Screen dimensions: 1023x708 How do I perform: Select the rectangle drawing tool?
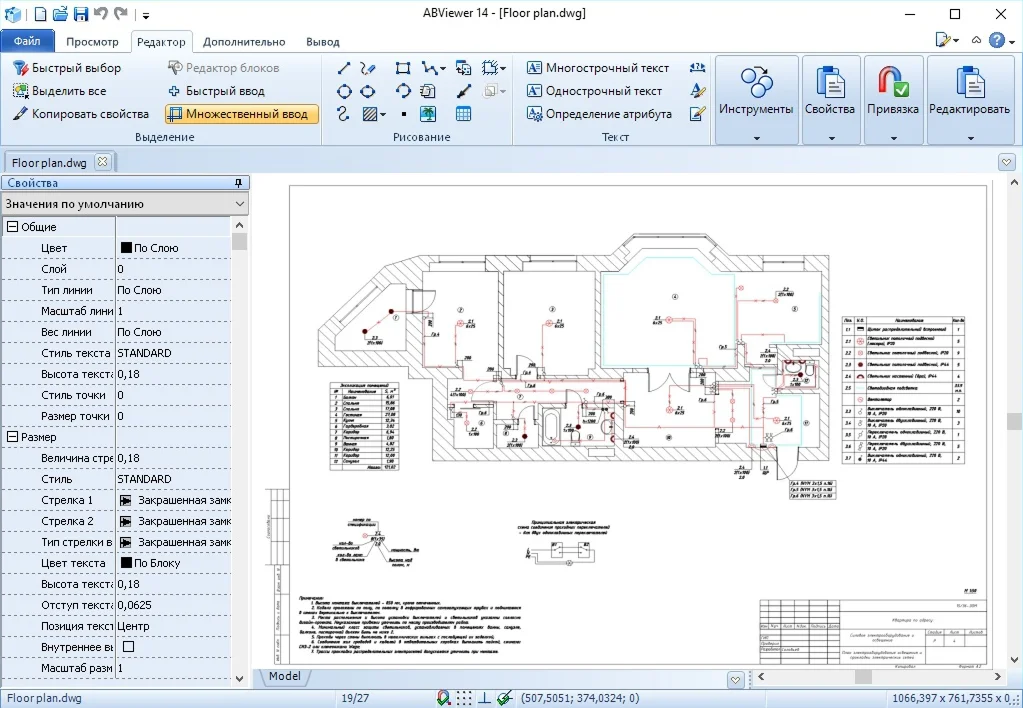coord(403,68)
